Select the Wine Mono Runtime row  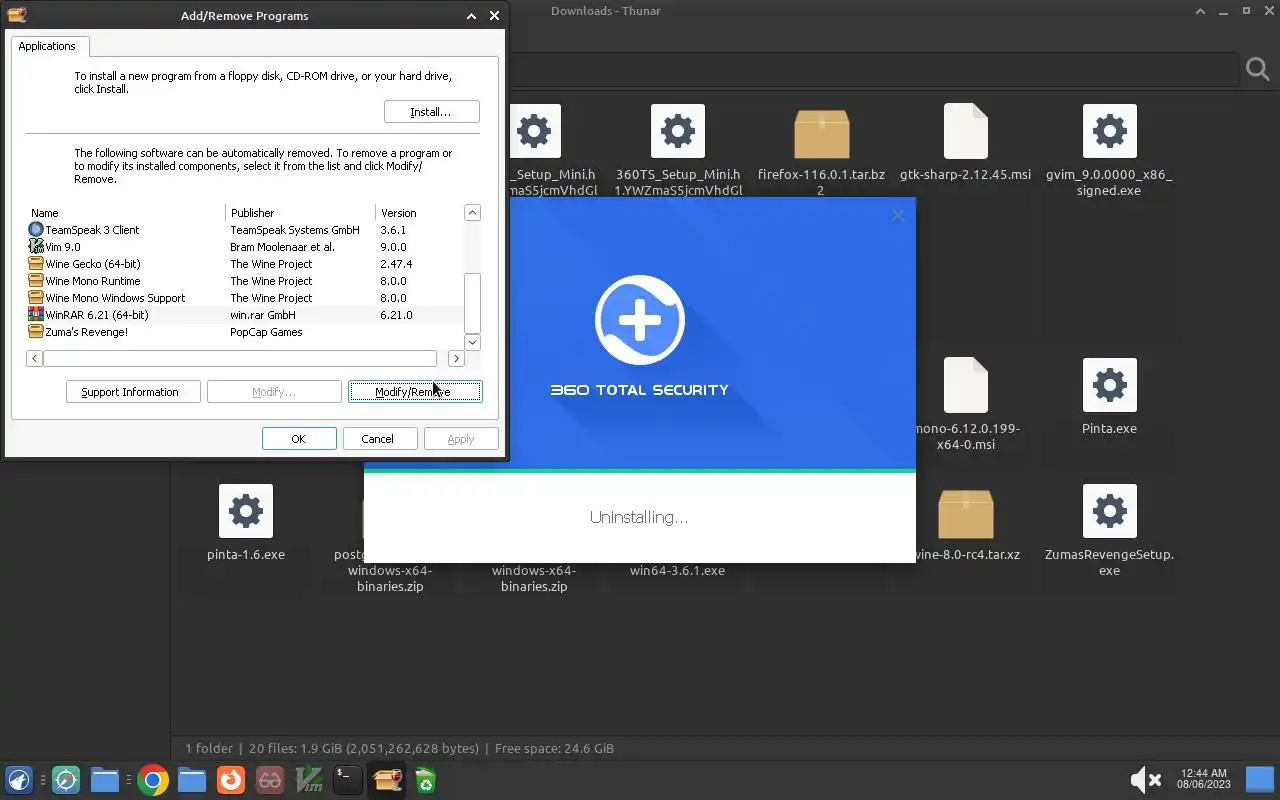point(245,281)
